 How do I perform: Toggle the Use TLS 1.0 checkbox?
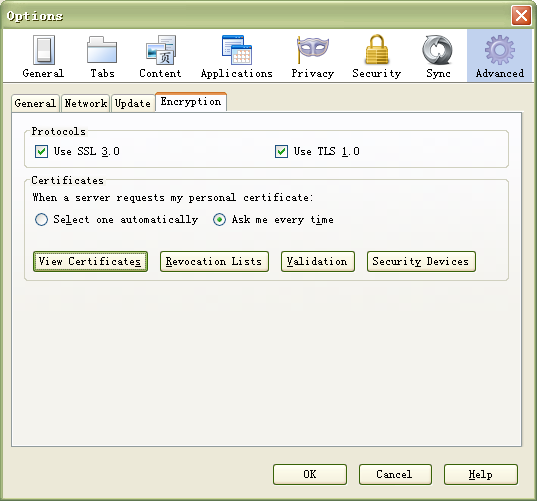pyautogui.click(x=282, y=151)
